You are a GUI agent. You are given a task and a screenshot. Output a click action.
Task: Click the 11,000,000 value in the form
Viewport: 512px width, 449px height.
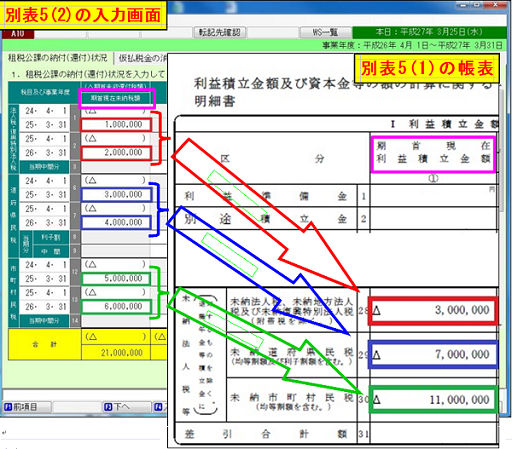click(459, 399)
